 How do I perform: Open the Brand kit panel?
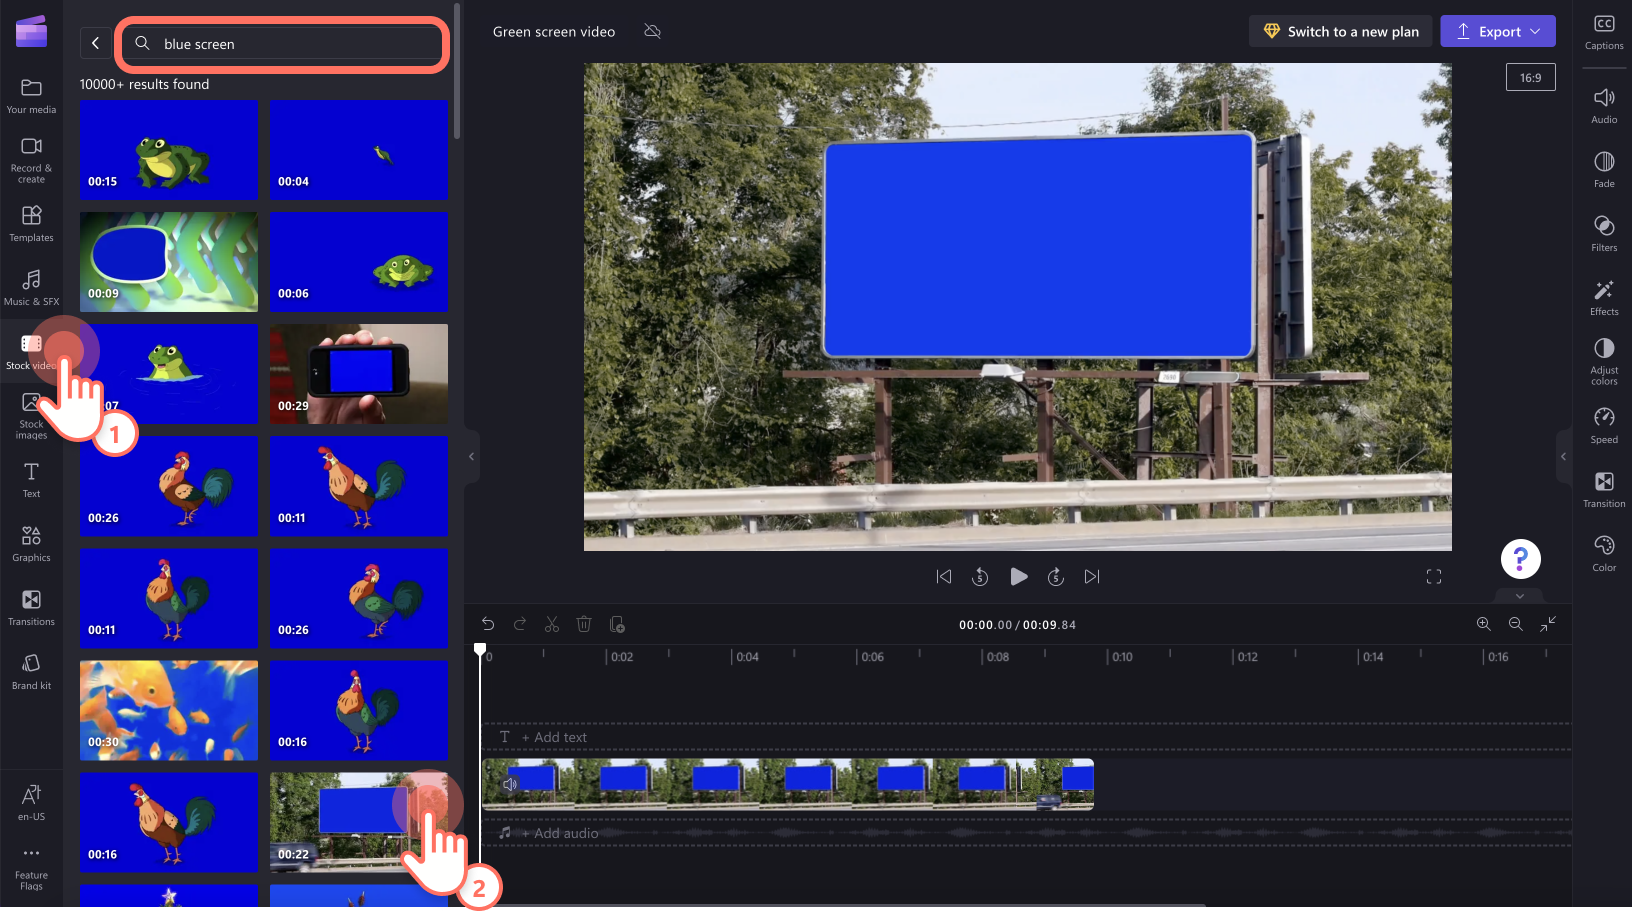(x=31, y=672)
